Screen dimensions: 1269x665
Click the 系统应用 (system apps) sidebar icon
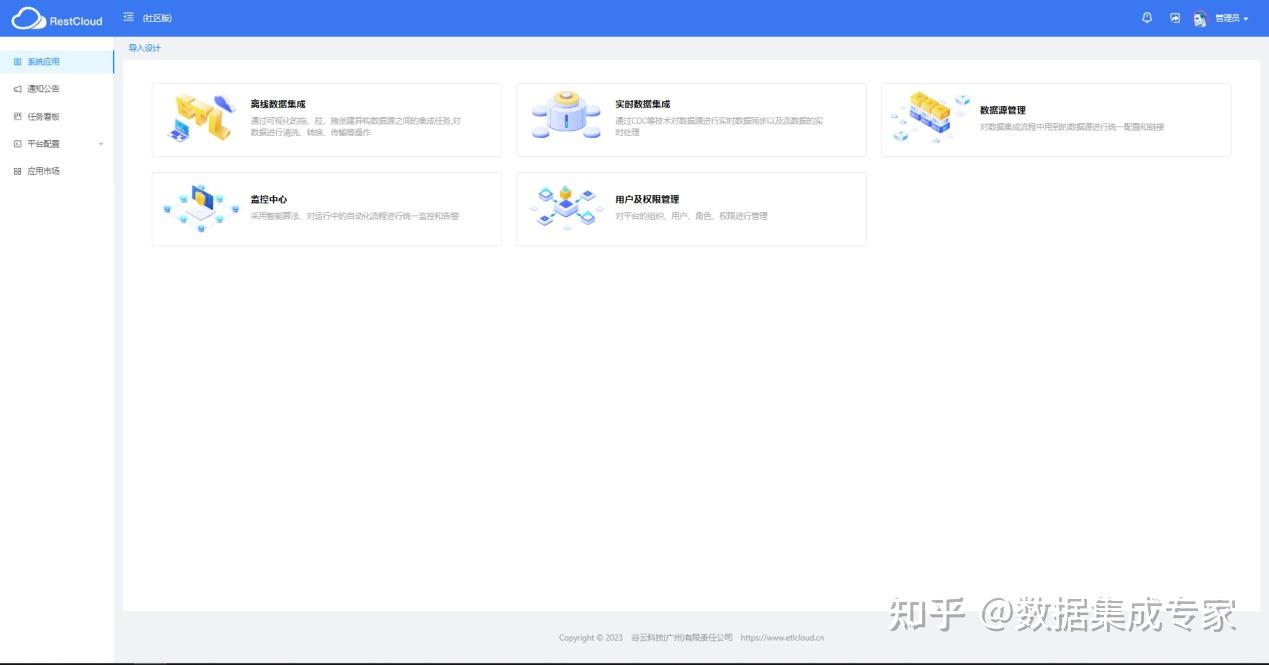[16, 60]
